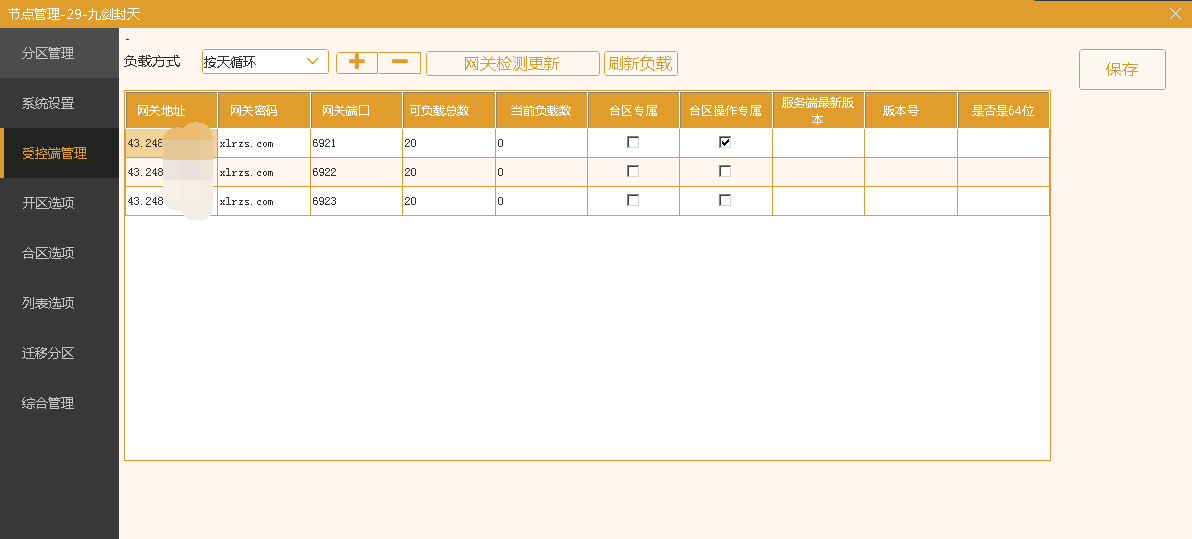The height and width of the screenshot is (539, 1192).
Task: Open 列表选项 from the sidebar
Action: point(48,303)
